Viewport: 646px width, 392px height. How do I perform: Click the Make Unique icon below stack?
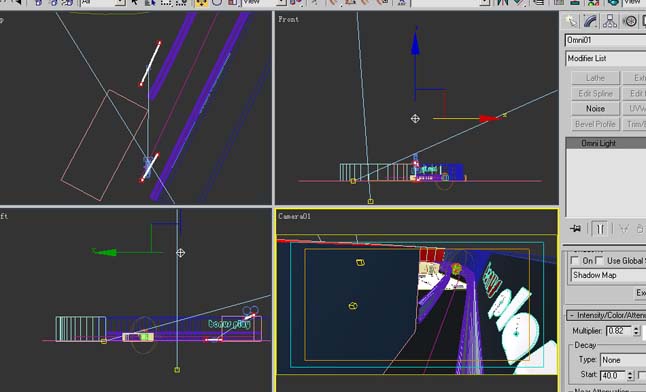pyautogui.click(x=624, y=229)
